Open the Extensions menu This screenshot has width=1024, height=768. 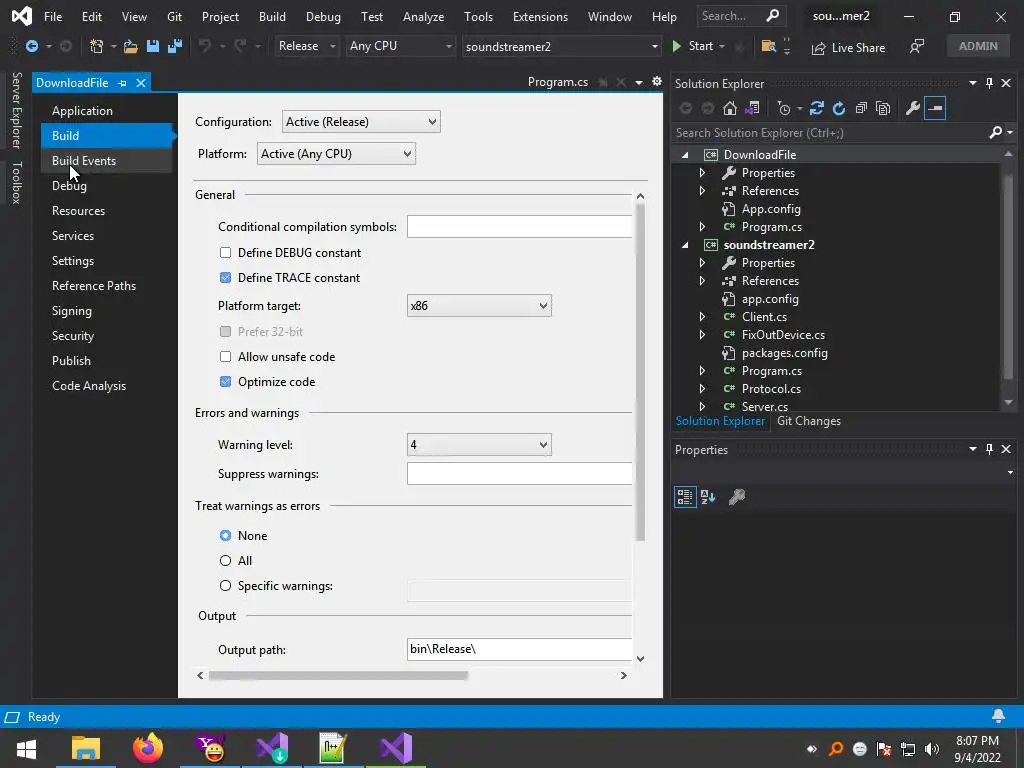pyautogui.click(x=540, y=16)
